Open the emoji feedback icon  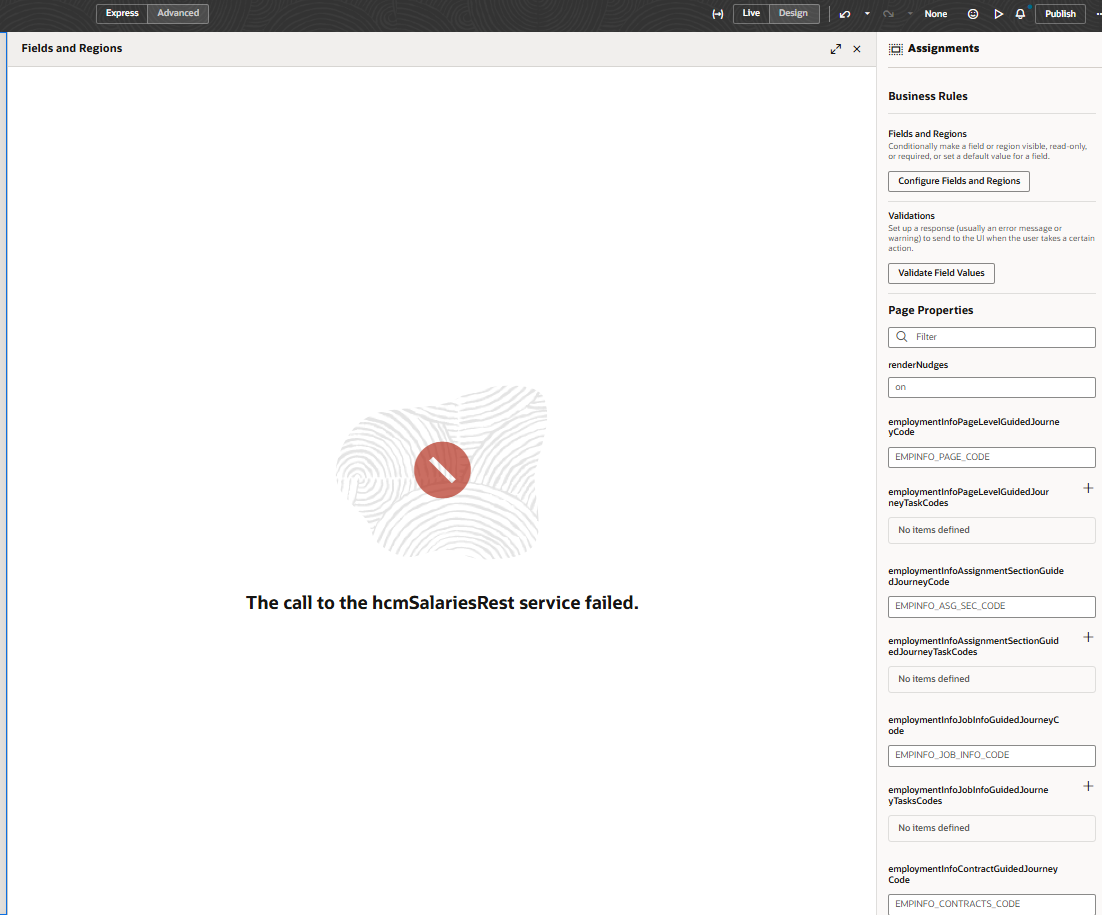pos(972,13)
